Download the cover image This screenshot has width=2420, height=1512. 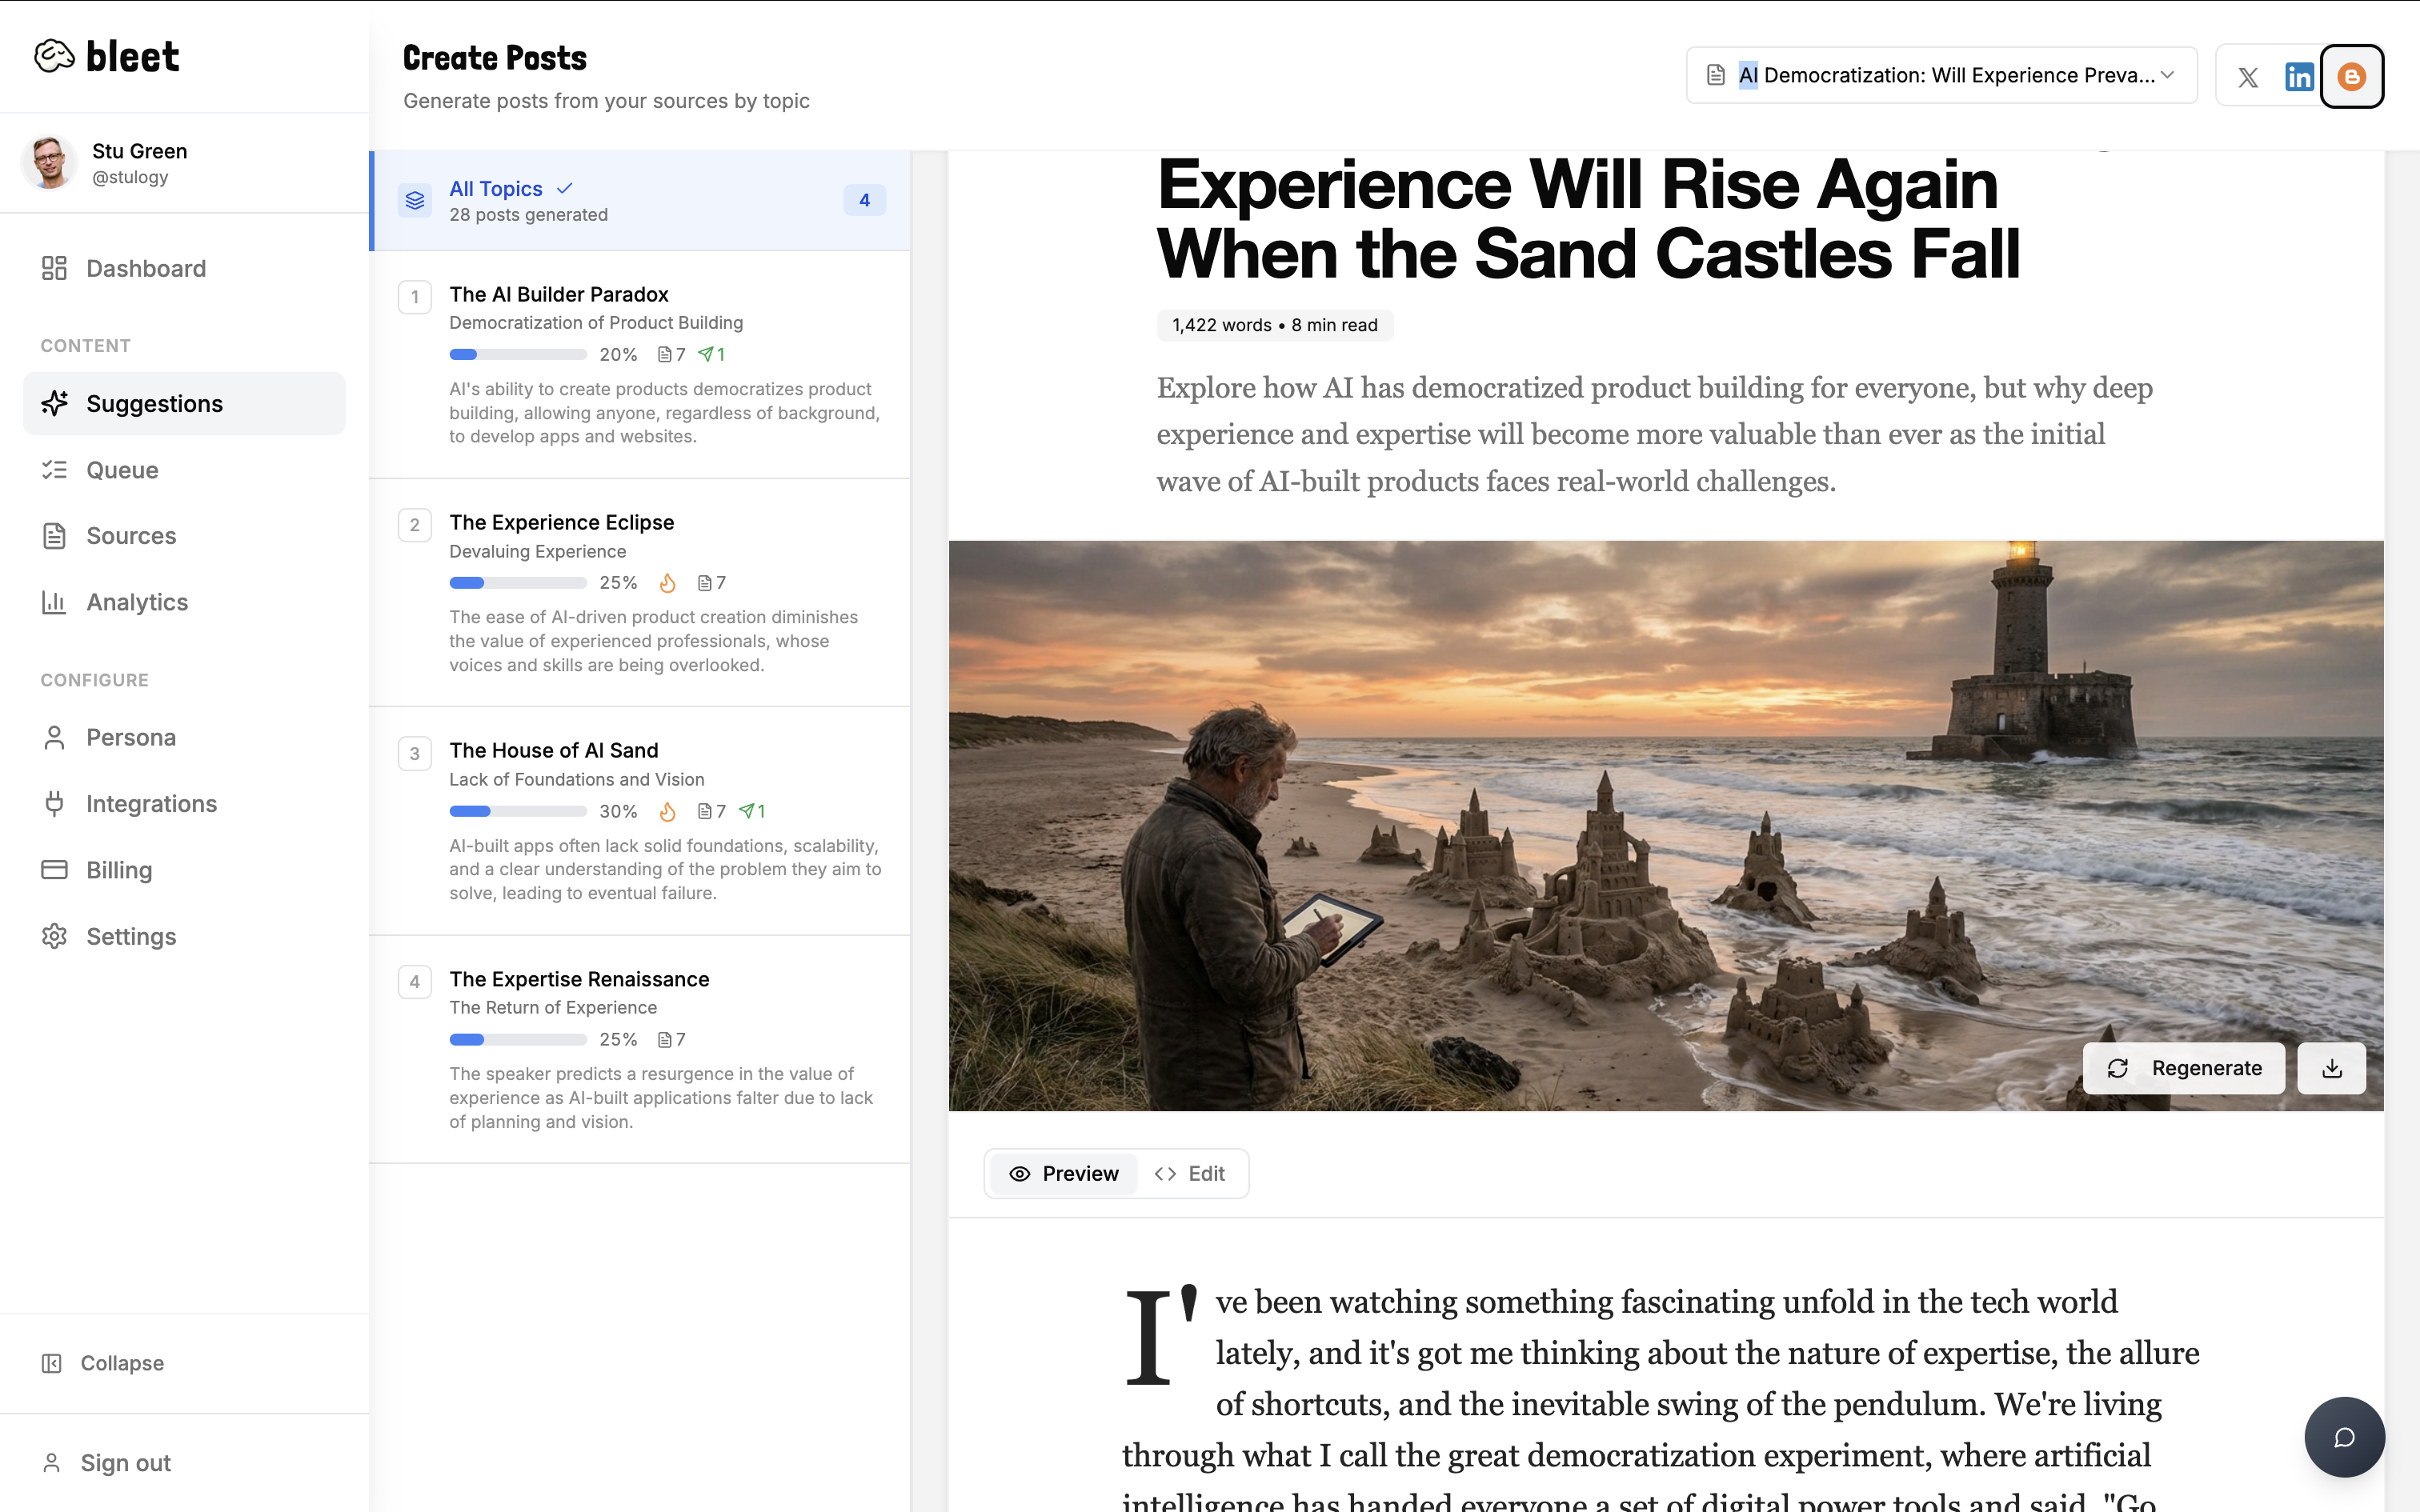[x=2332, y=1068]
